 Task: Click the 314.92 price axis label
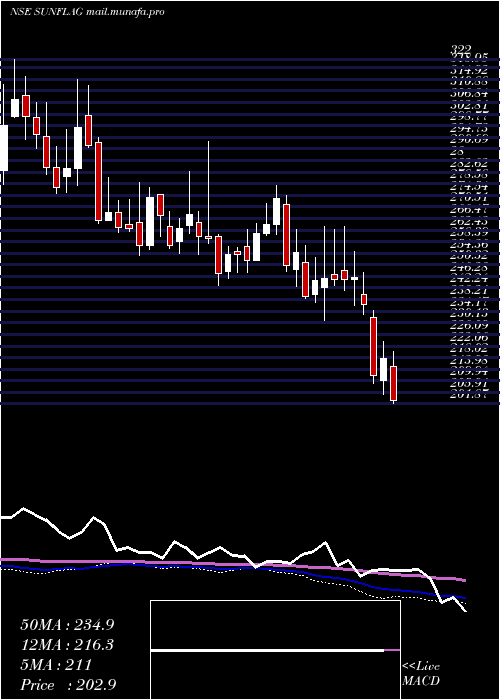(x=468, y=70)
